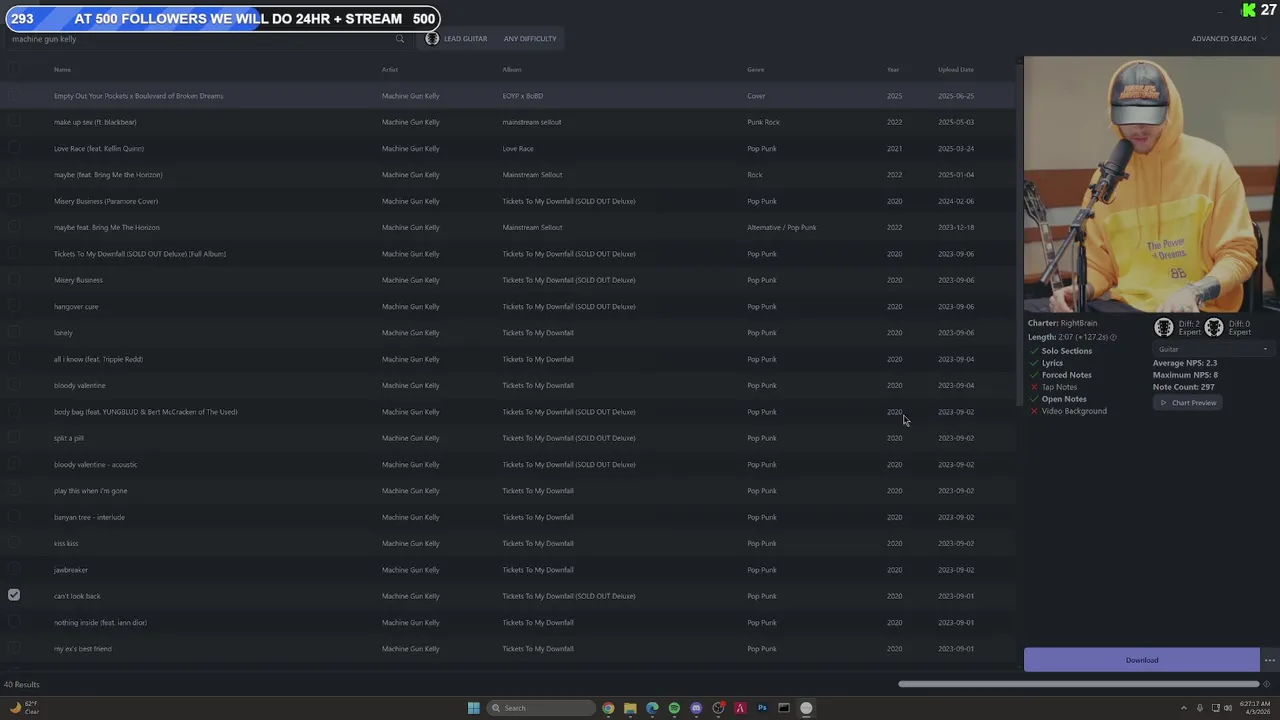Open Google Chrome from the taskbar
Image resolution: width=1280 pixels, height=720 pixels.
[x=608, y=708]
